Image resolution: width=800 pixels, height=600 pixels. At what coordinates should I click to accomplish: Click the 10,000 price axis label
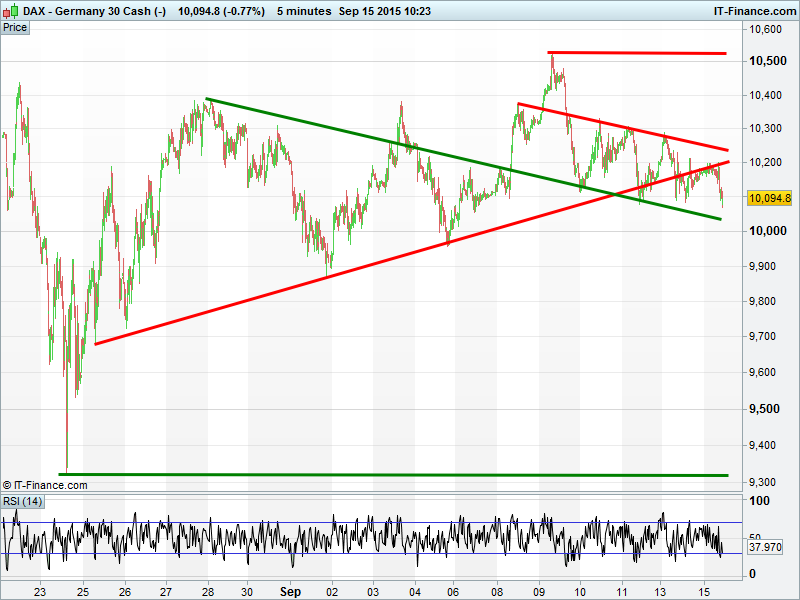pyautogui.click(x=767, y=231)
